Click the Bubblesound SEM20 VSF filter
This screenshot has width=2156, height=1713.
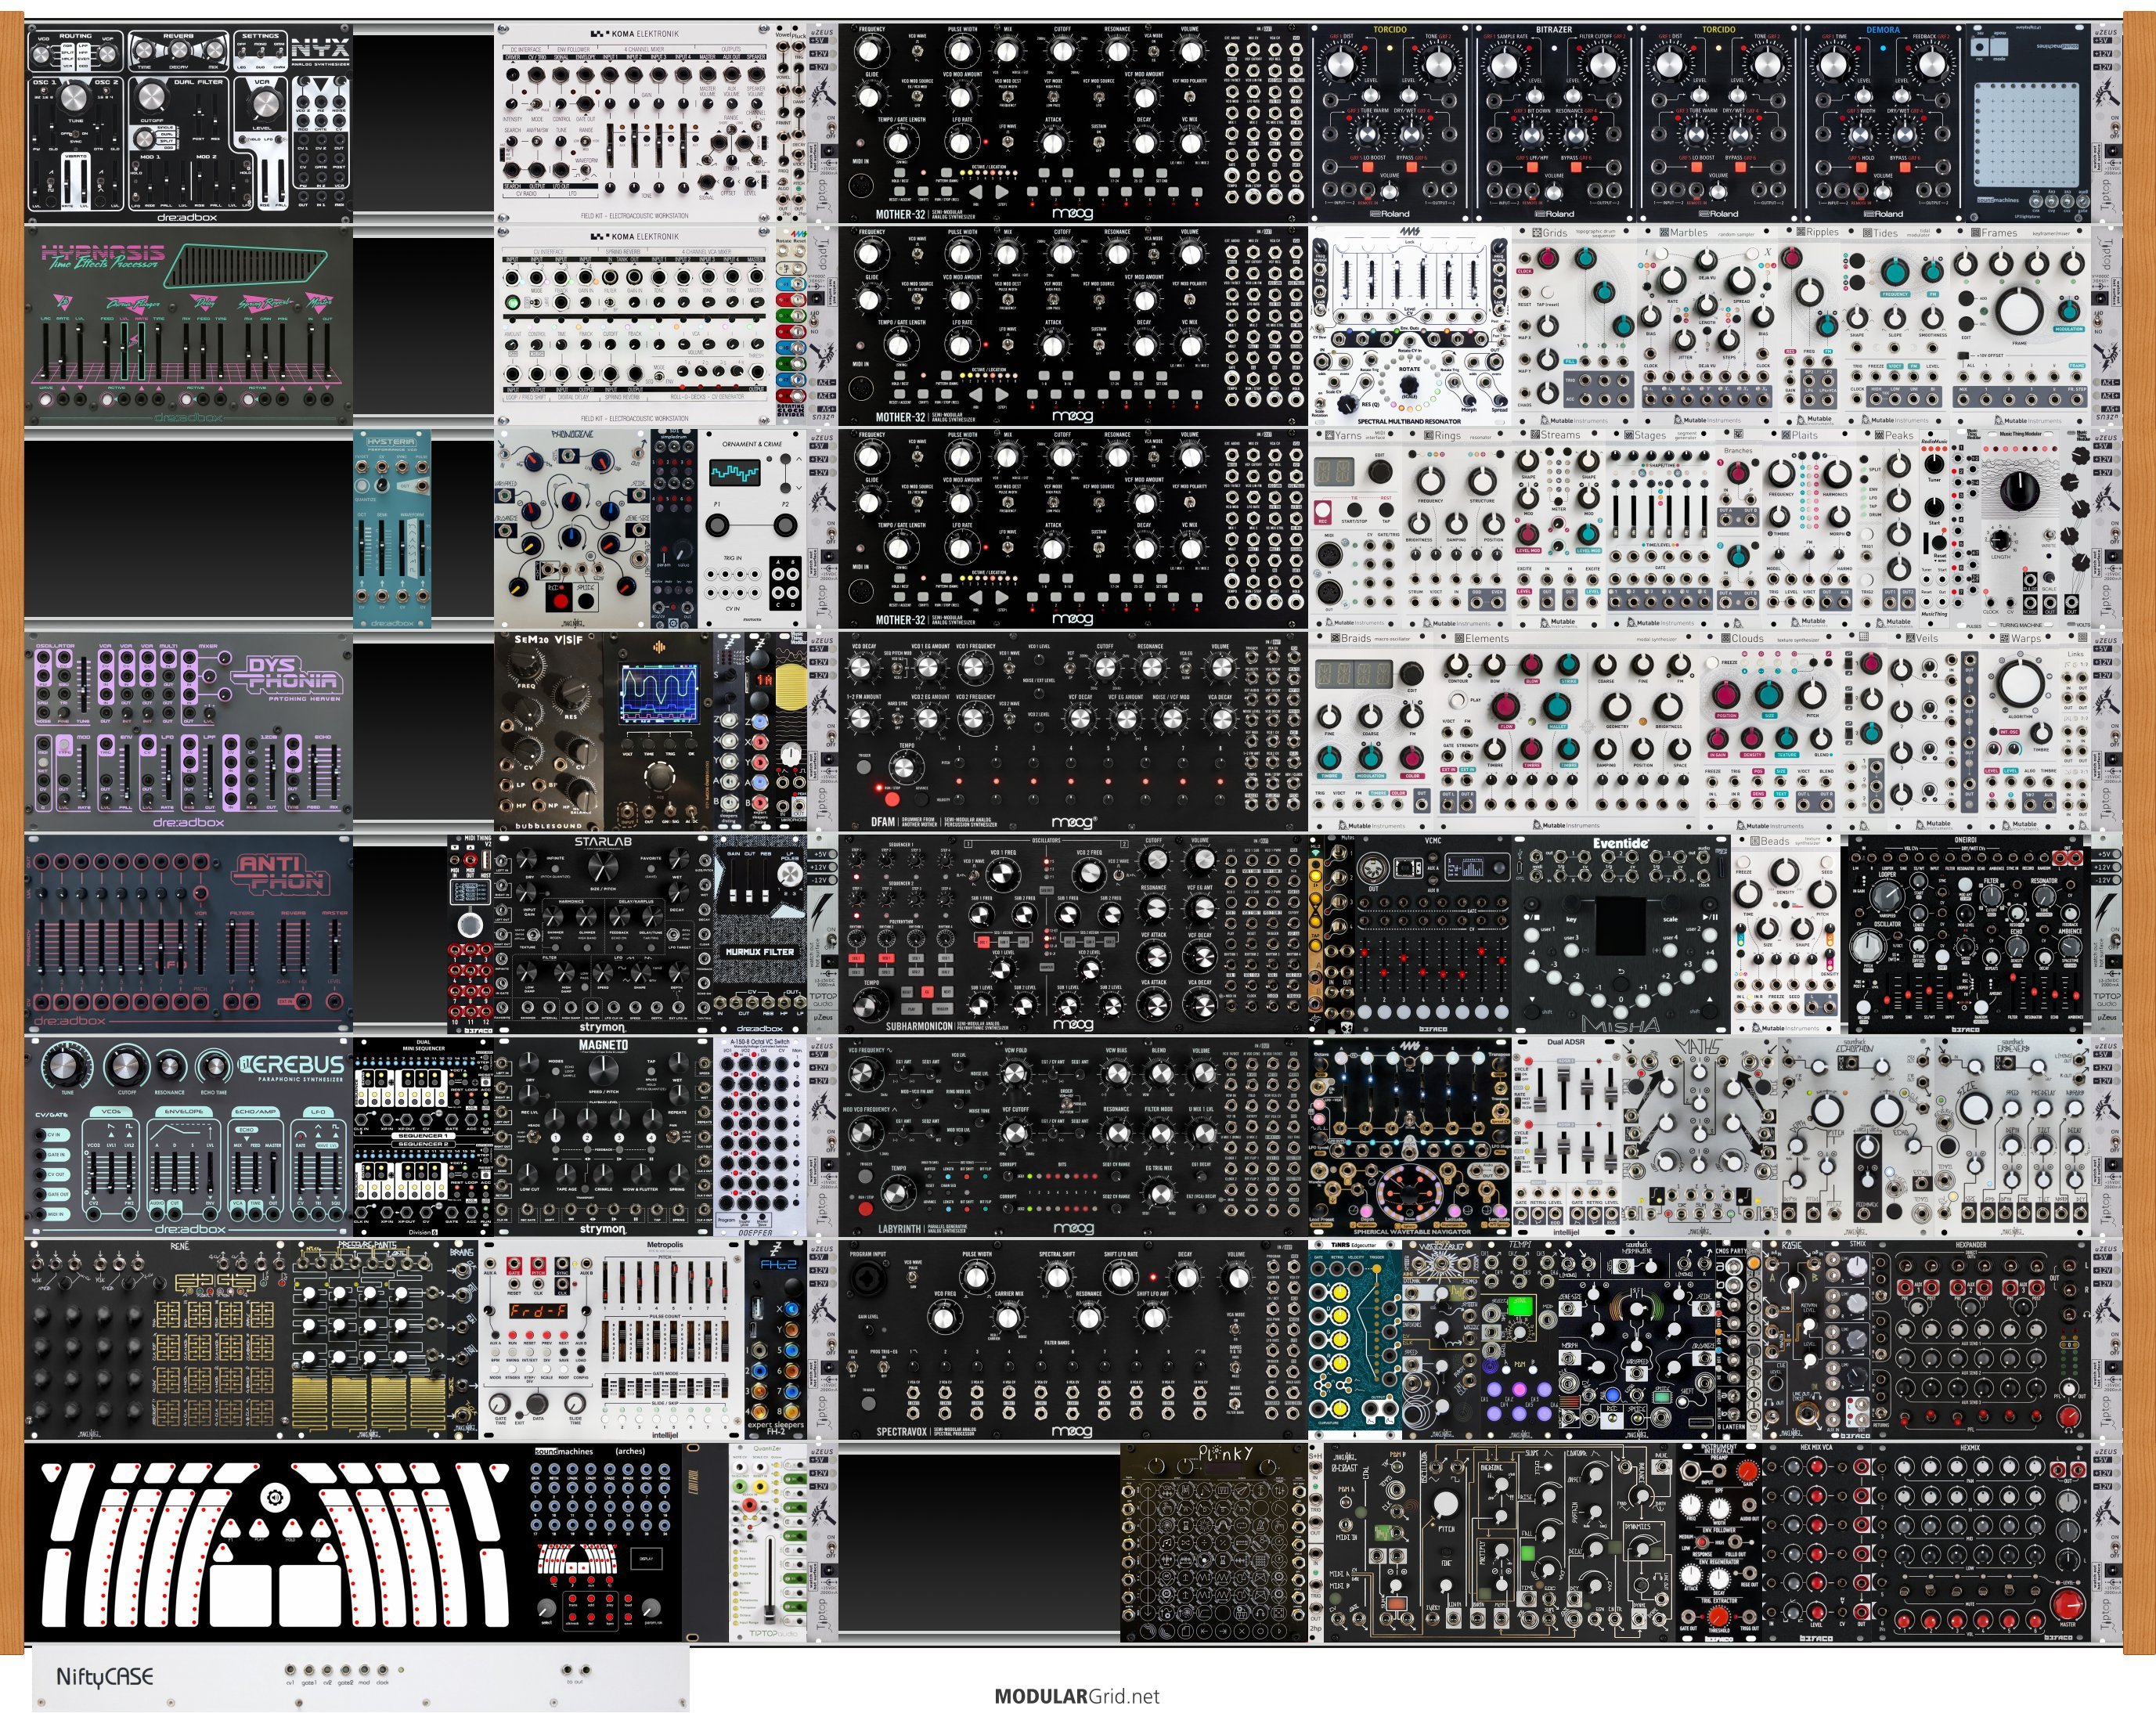tap(548, 731)
